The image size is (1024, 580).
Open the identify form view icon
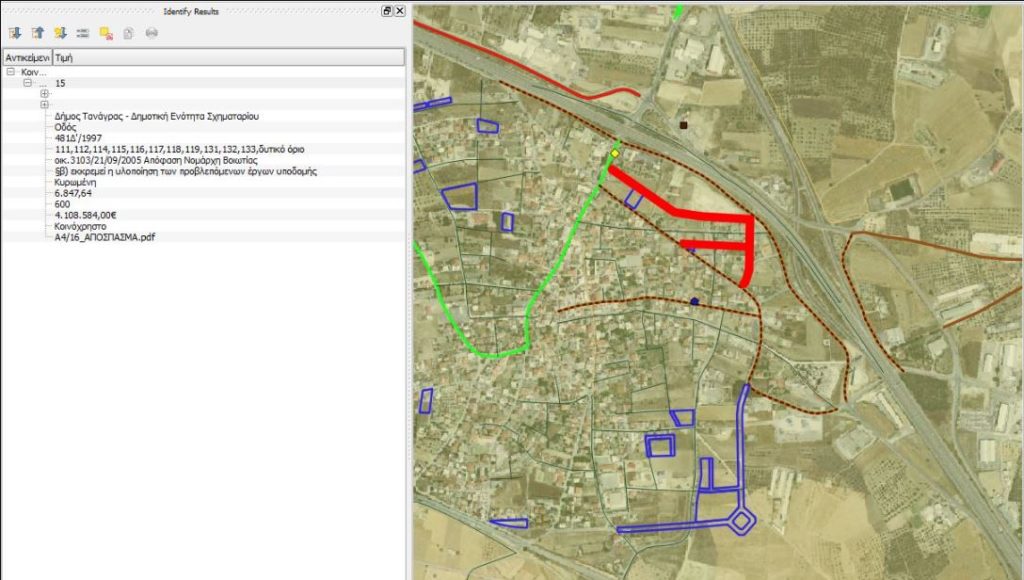[83, 33]
